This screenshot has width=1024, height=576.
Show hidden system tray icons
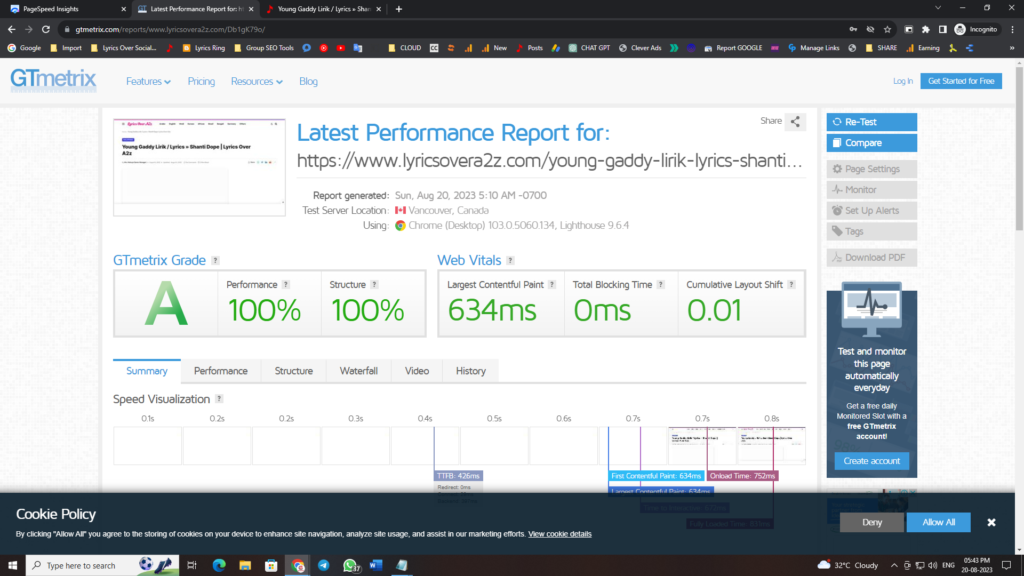[894, 566]
